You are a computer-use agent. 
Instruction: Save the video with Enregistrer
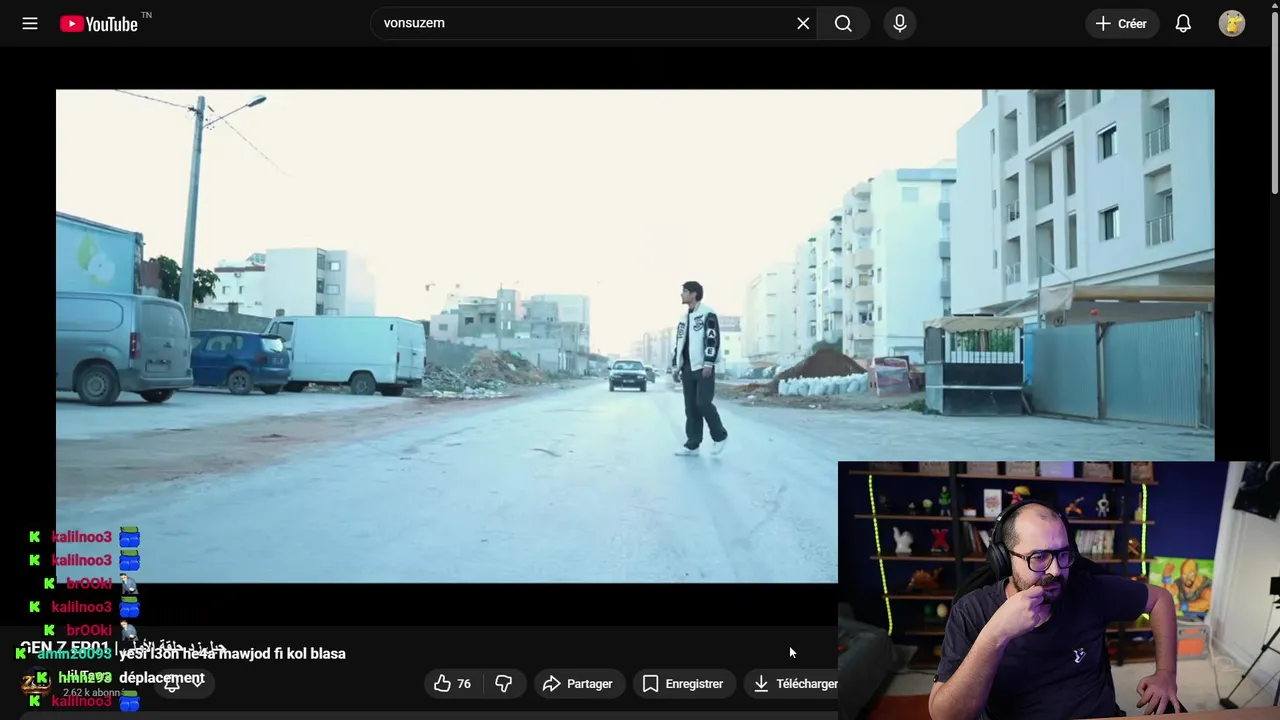coord(683,684)
